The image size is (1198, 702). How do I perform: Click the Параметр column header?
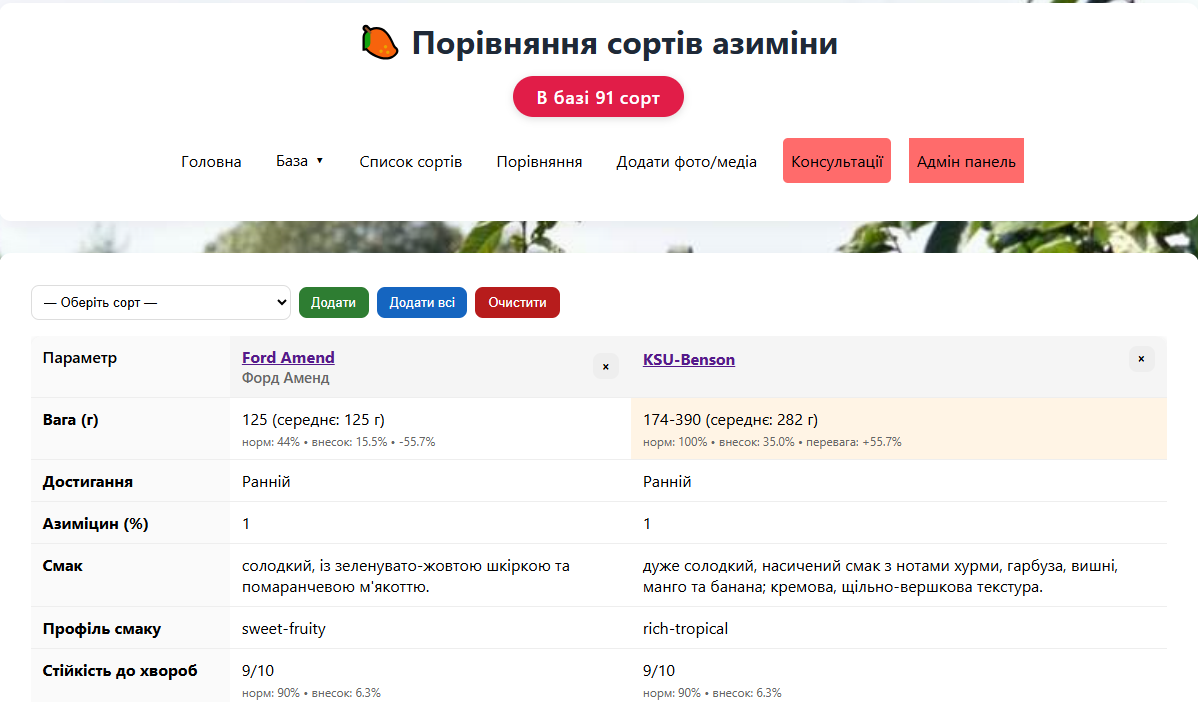click(x=80, y=358)
